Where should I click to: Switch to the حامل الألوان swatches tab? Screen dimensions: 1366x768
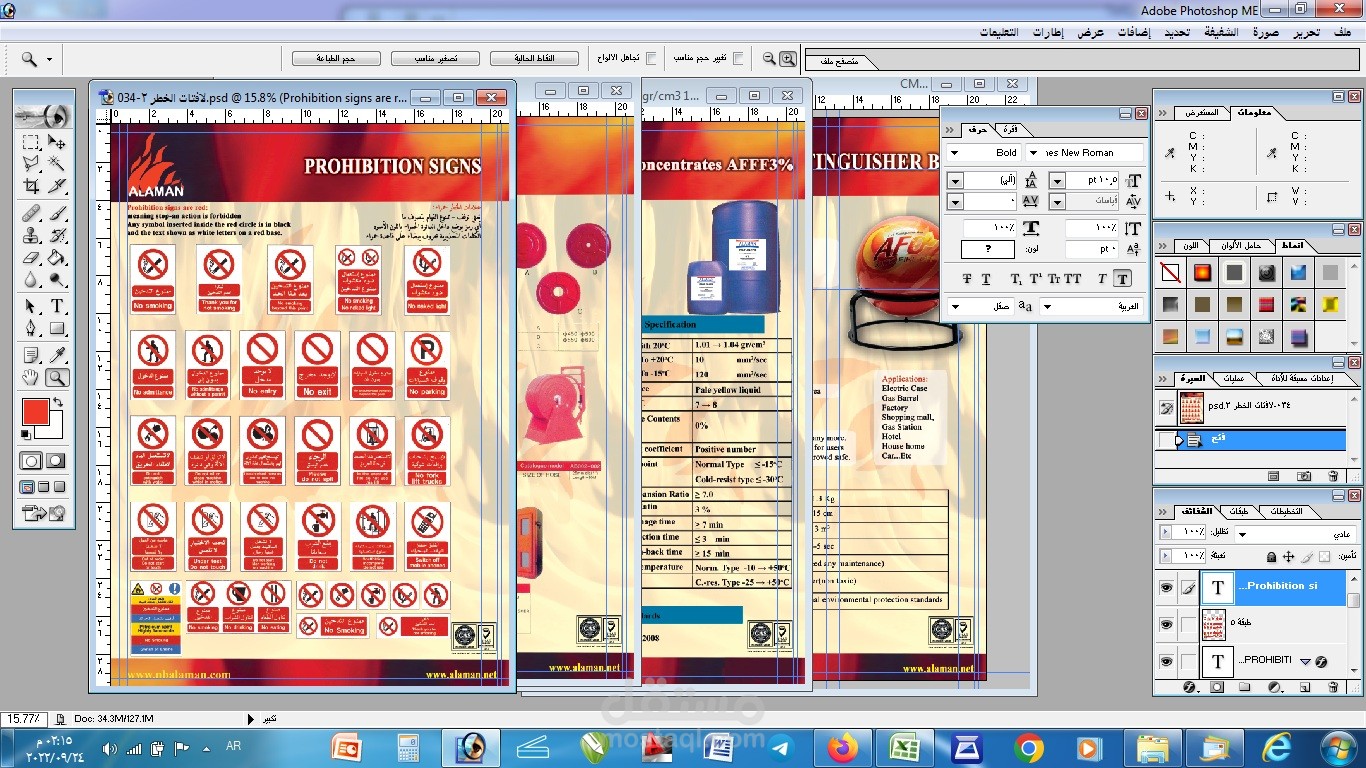pos(1242,246)
